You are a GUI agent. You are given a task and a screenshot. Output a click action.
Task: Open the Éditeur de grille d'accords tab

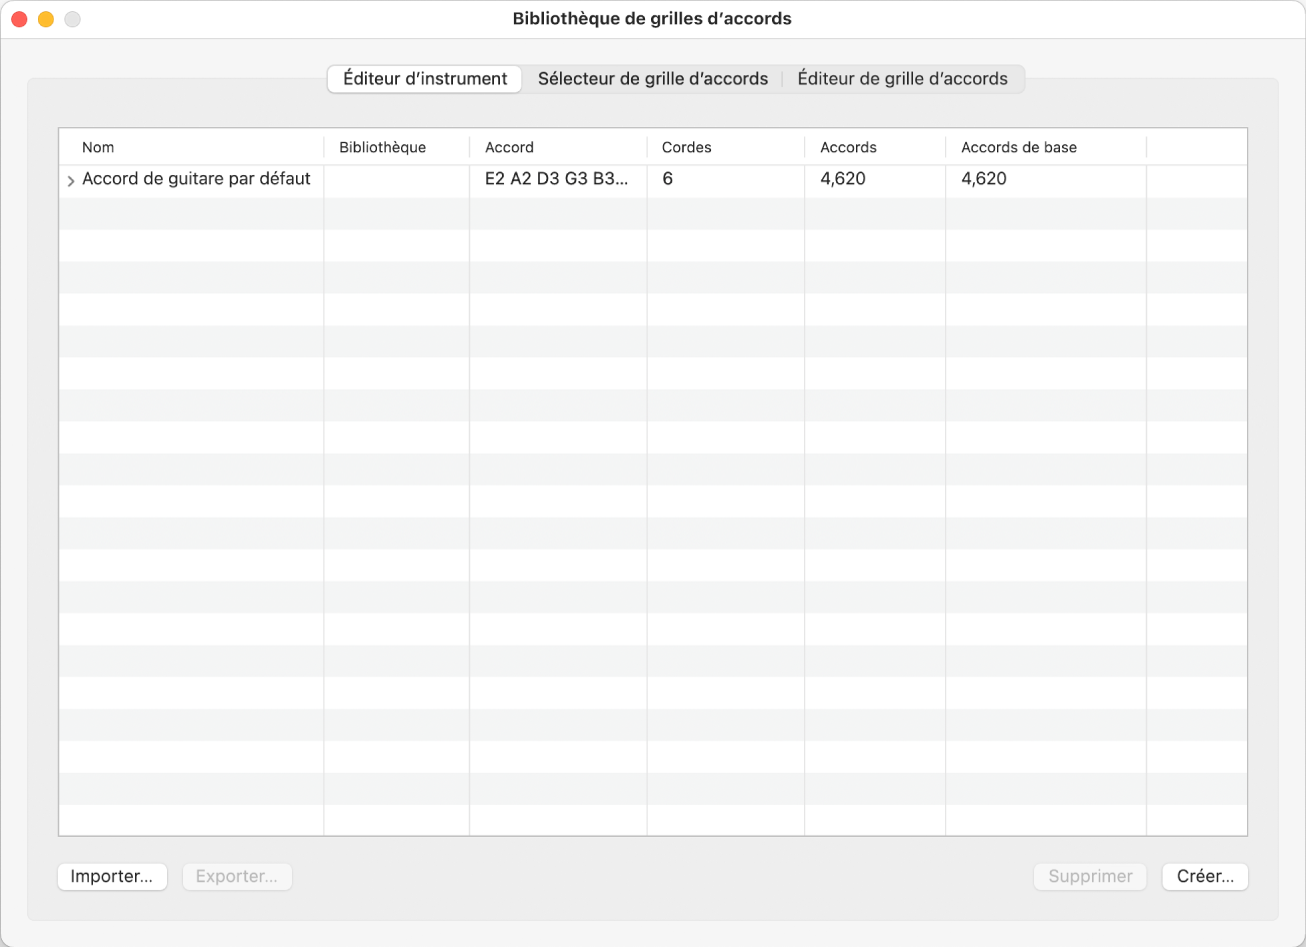click(902, 79)
